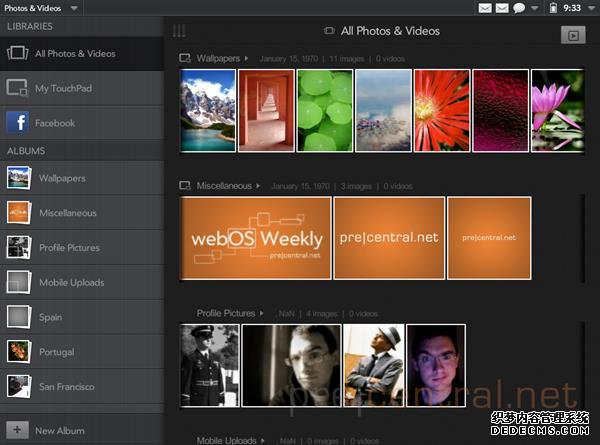The height and width of the screenshot is (445, 600).
Task: Open the San Francisco album in sidebar
Action: pos(82,386)
